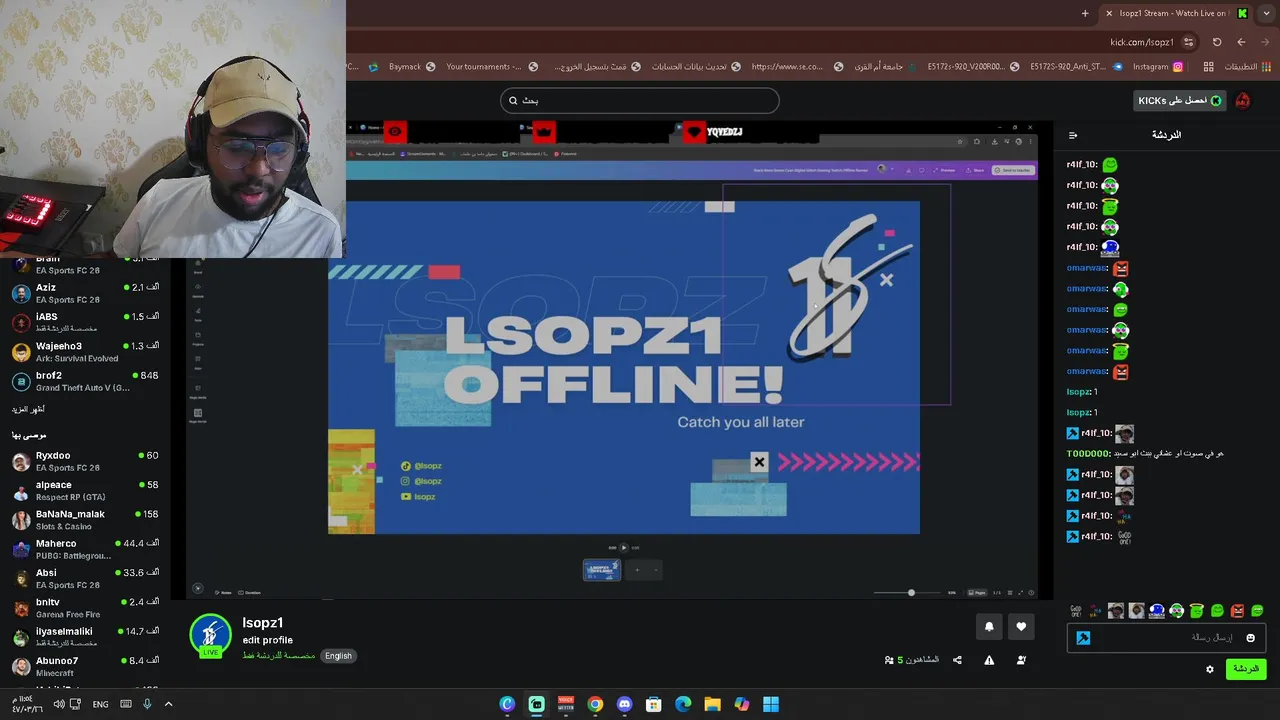Image resolution: width=1280 pixels, height=720 pixels.
Task: Click the heart follow button below the stream
Action: 1021,627
